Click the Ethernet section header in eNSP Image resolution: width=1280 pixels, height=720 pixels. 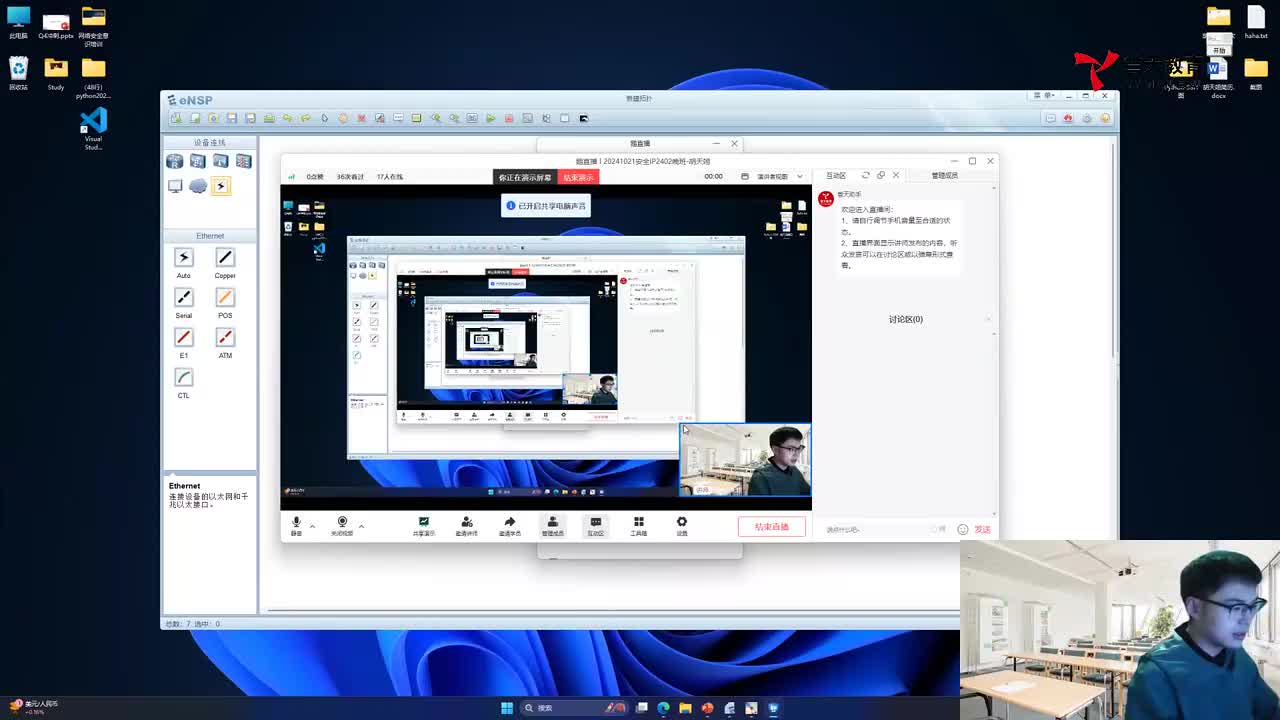[x=210, y=236]
